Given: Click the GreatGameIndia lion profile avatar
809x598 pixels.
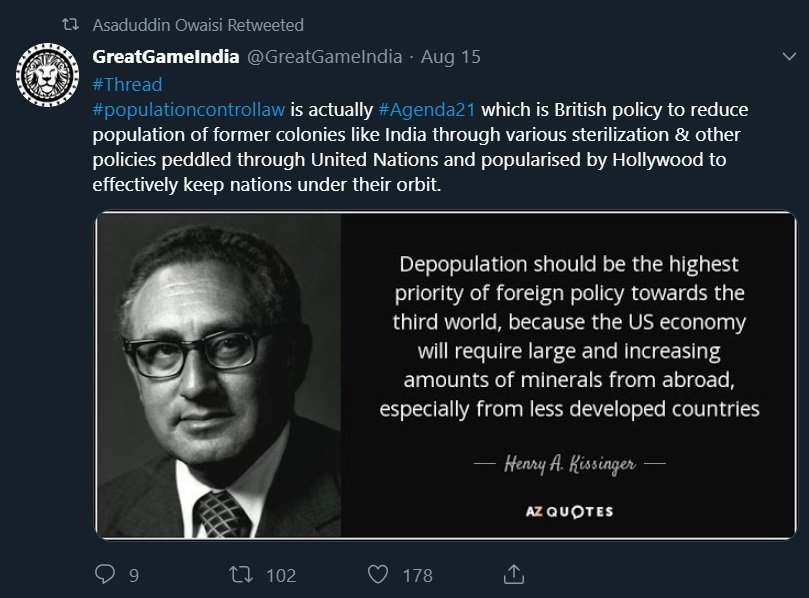Looking at the screenshot, I should (x=48, y=77).
